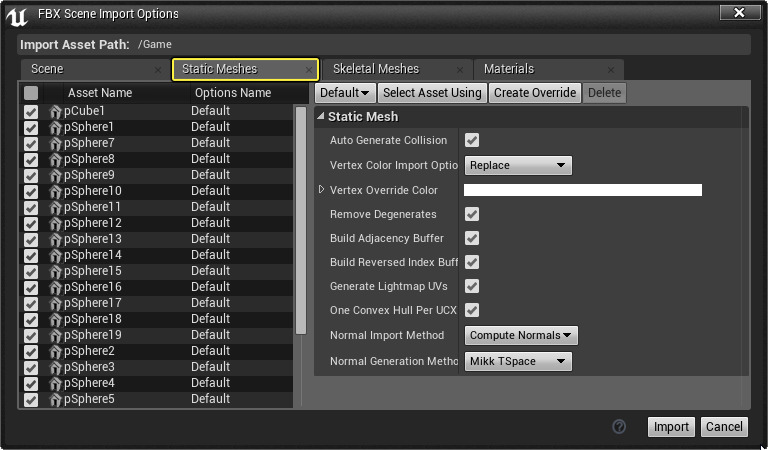Click the help question mark icon

(619, 427)
